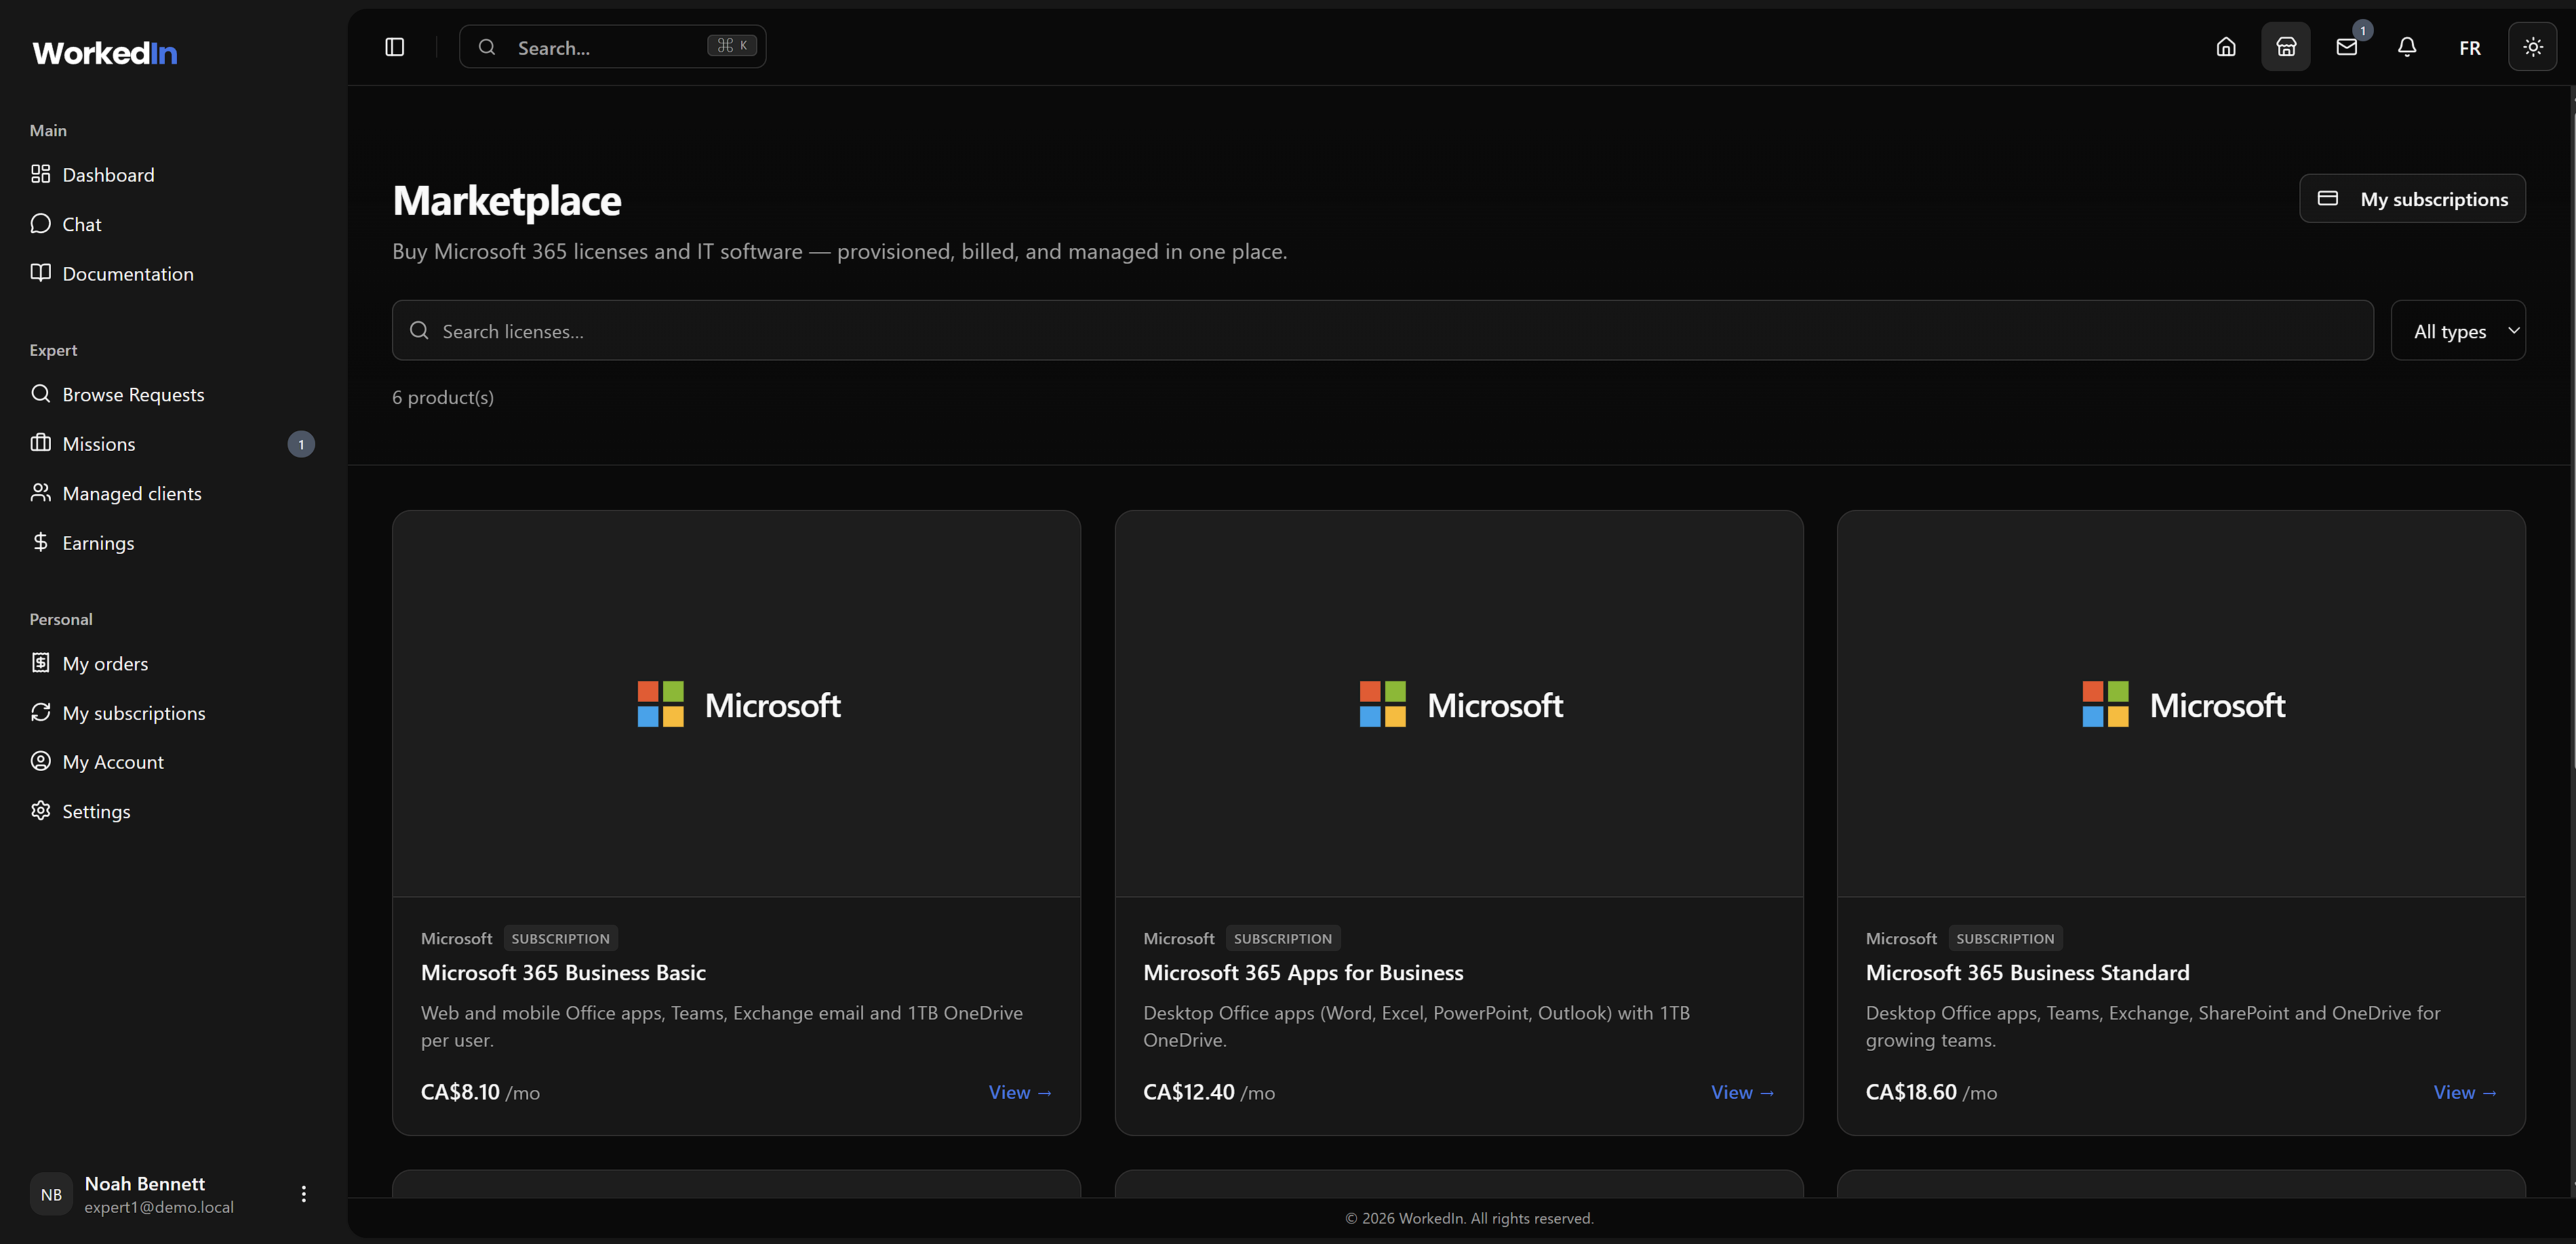Click the My subscriptions header button
This screenshot has height=1244, width=2576.
pyautogui.click(x=2413, y=199)
